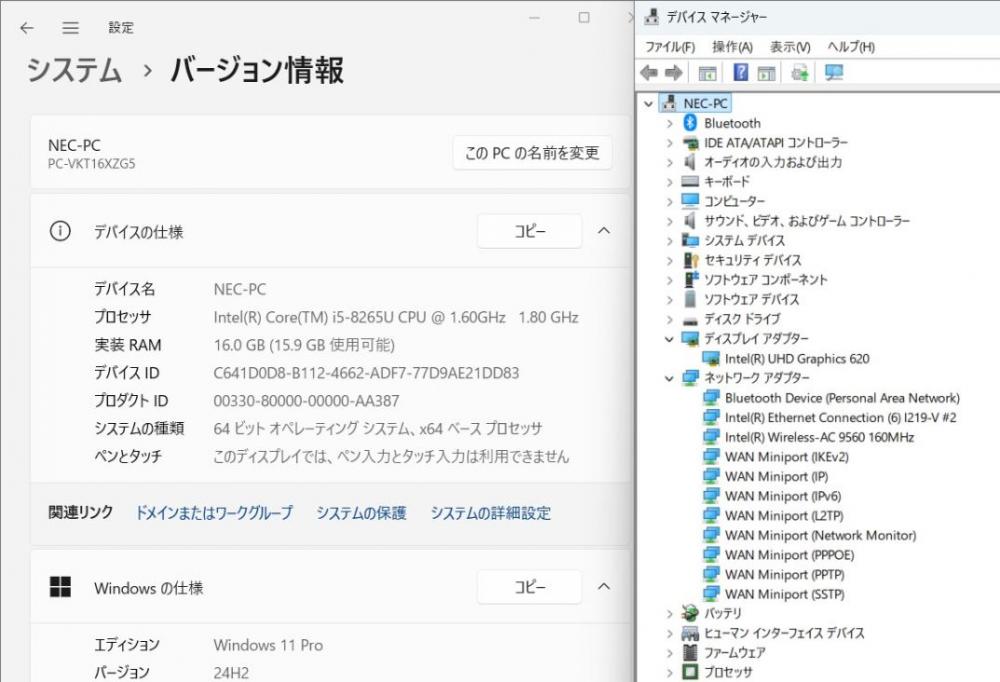Click the scan for hardware changes monitor icon
1000x682 pixels.
(834, 73)
